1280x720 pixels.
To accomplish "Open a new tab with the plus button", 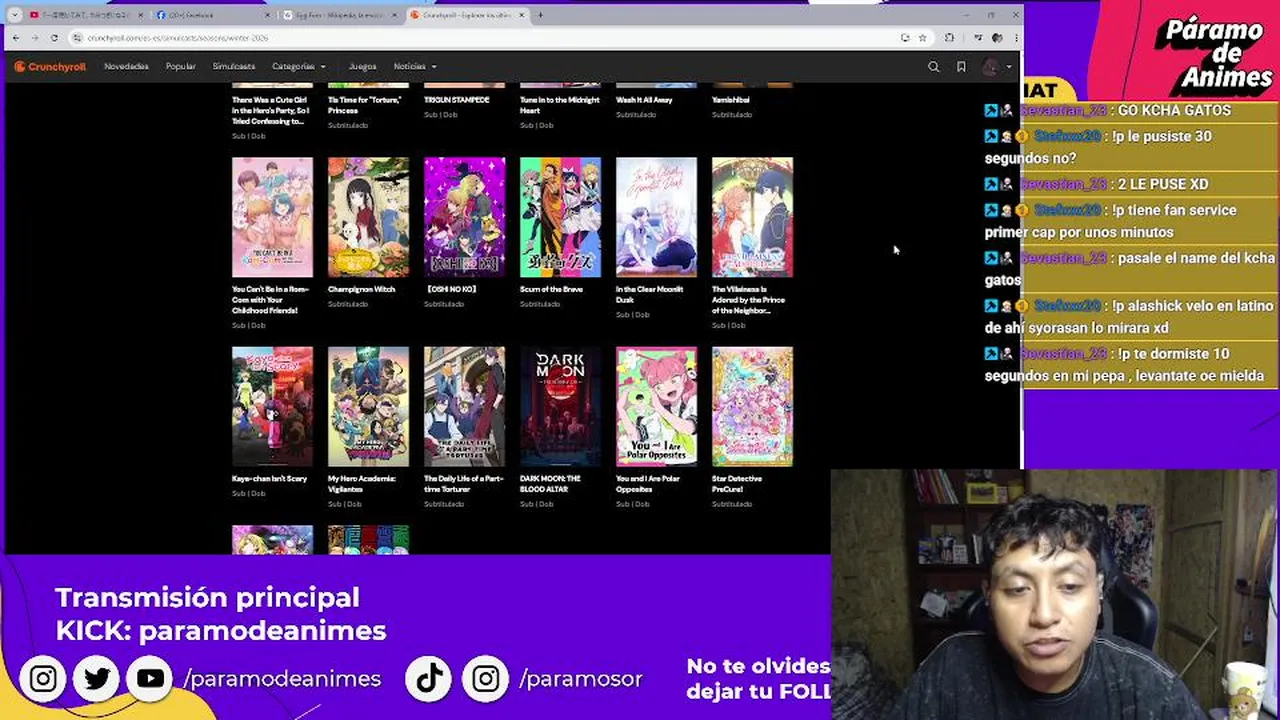I will tap(541, 15).
